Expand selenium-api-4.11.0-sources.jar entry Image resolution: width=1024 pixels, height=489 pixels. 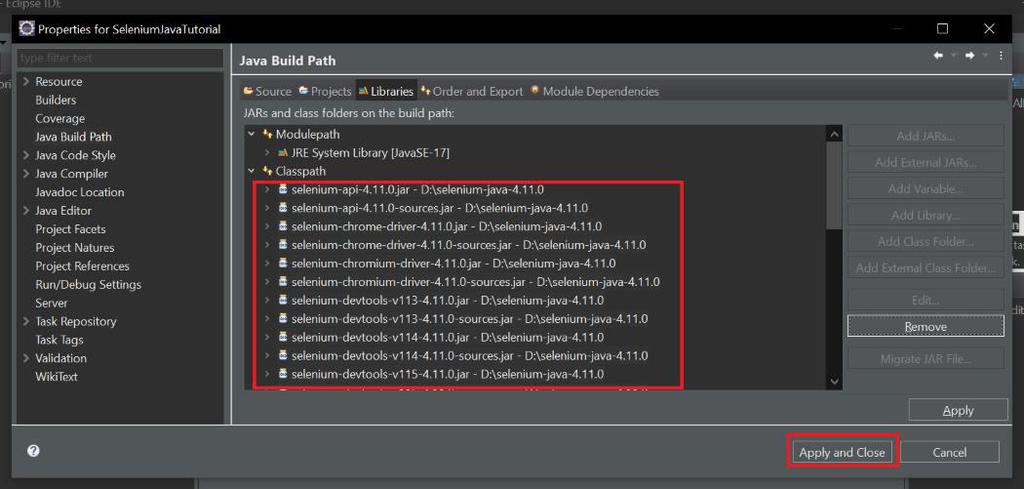(x=266, y=208)
